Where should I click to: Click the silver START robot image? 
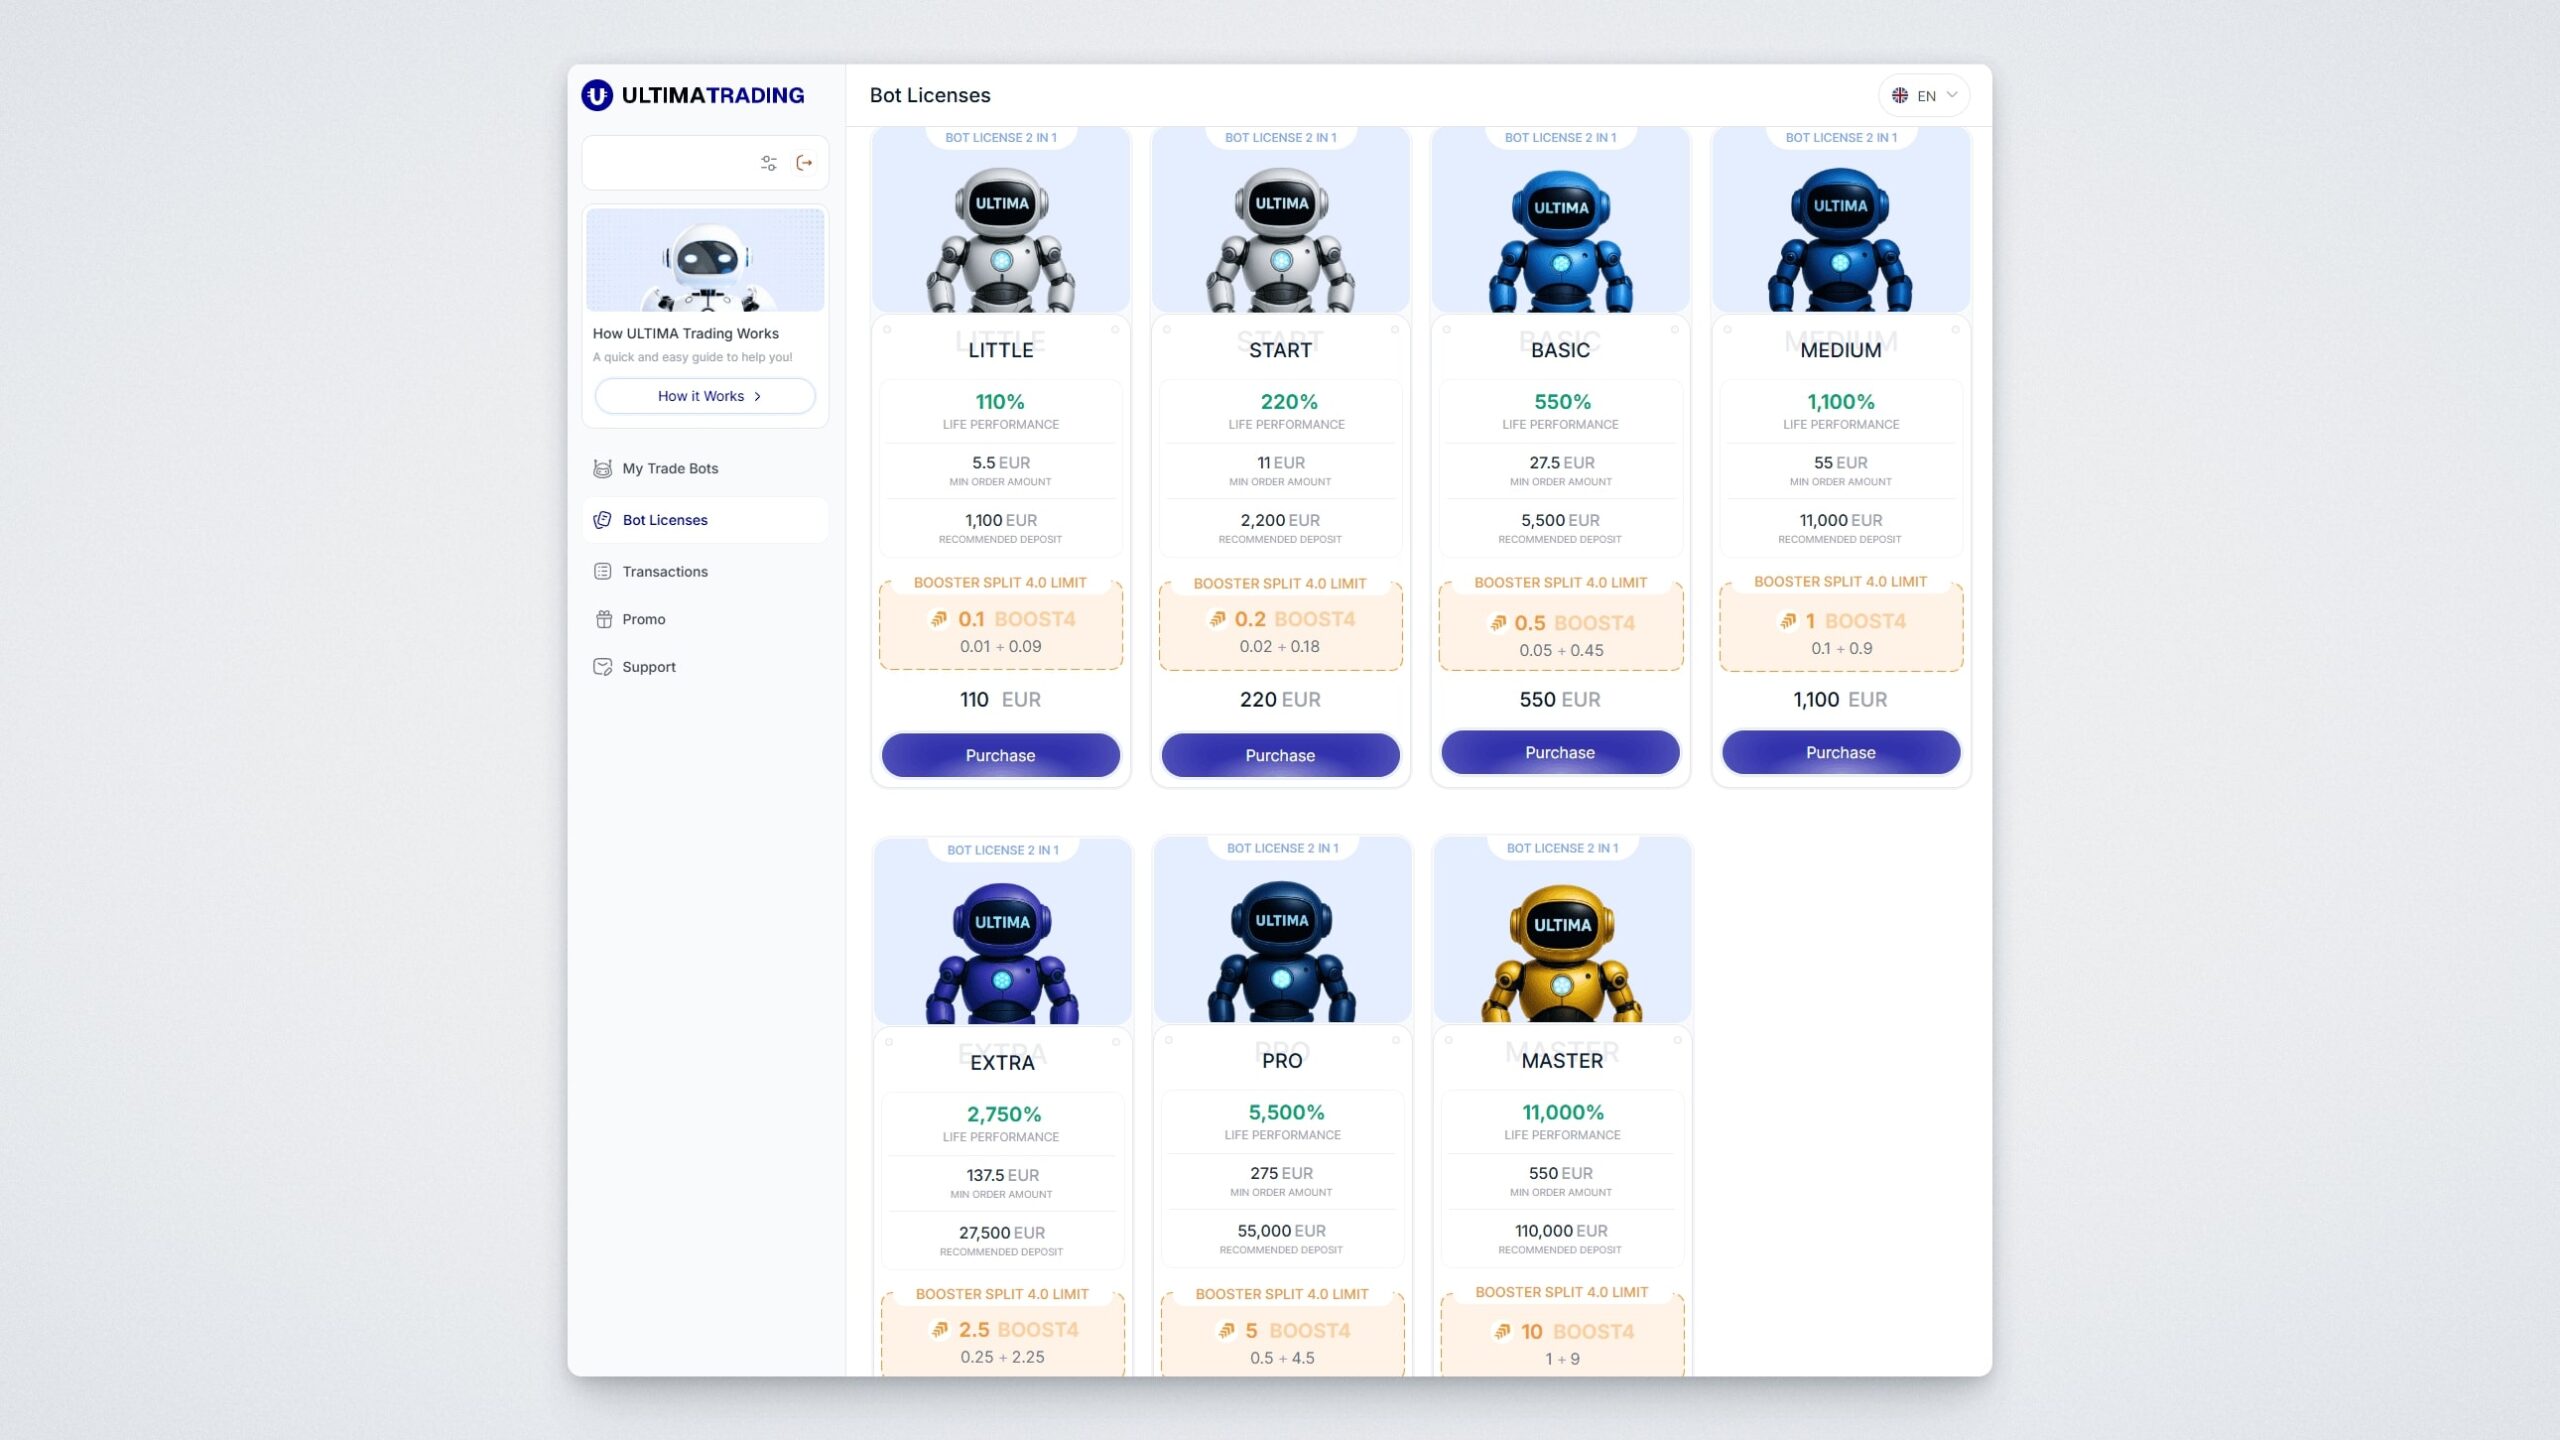[1281, 240]
